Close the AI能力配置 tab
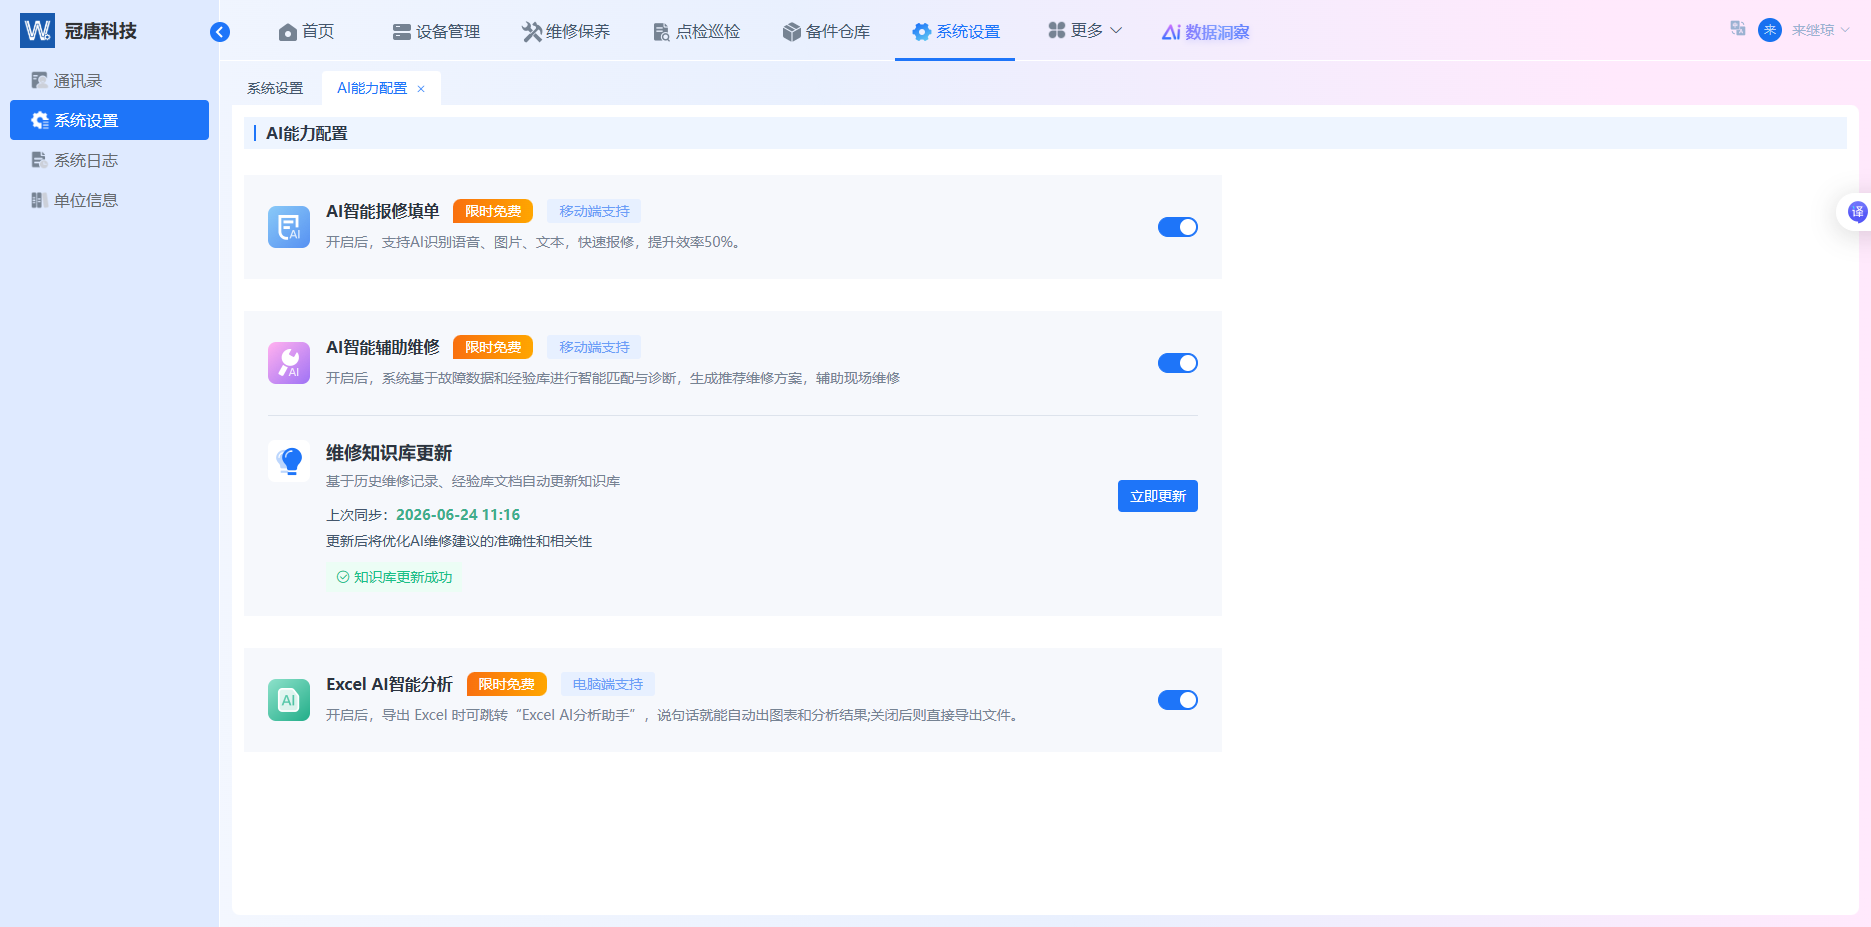The height and width of the screenshot is (927, 1871). coord(421,89)
